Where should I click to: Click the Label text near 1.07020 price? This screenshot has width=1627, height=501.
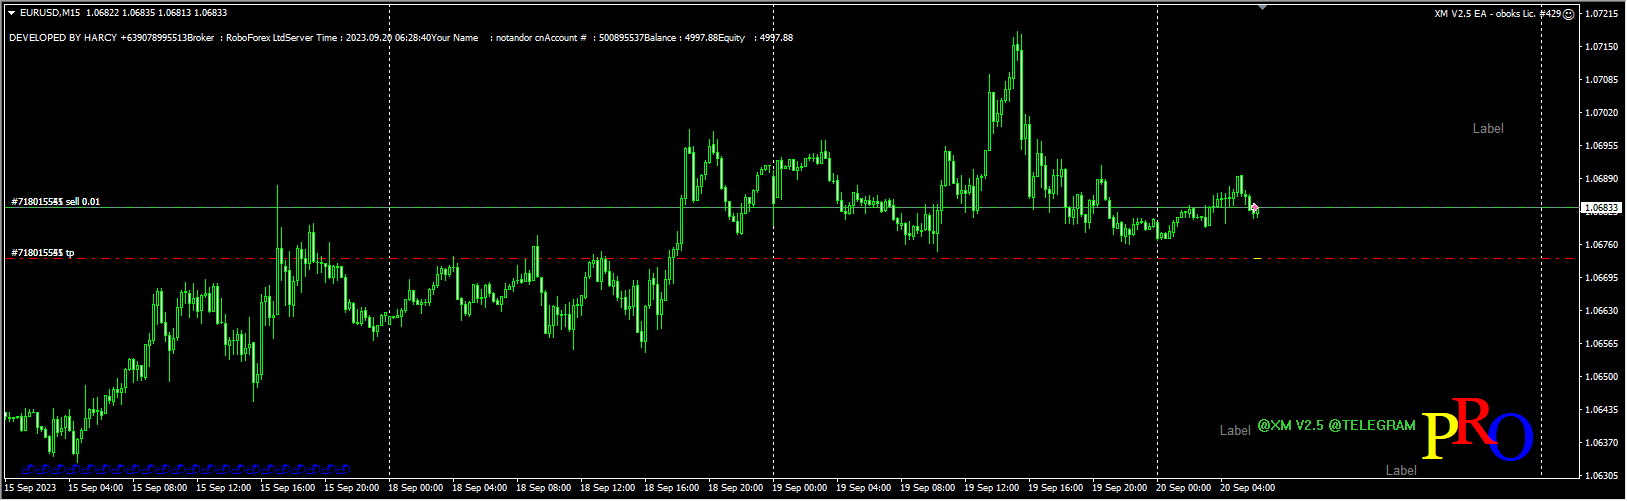1488,128
